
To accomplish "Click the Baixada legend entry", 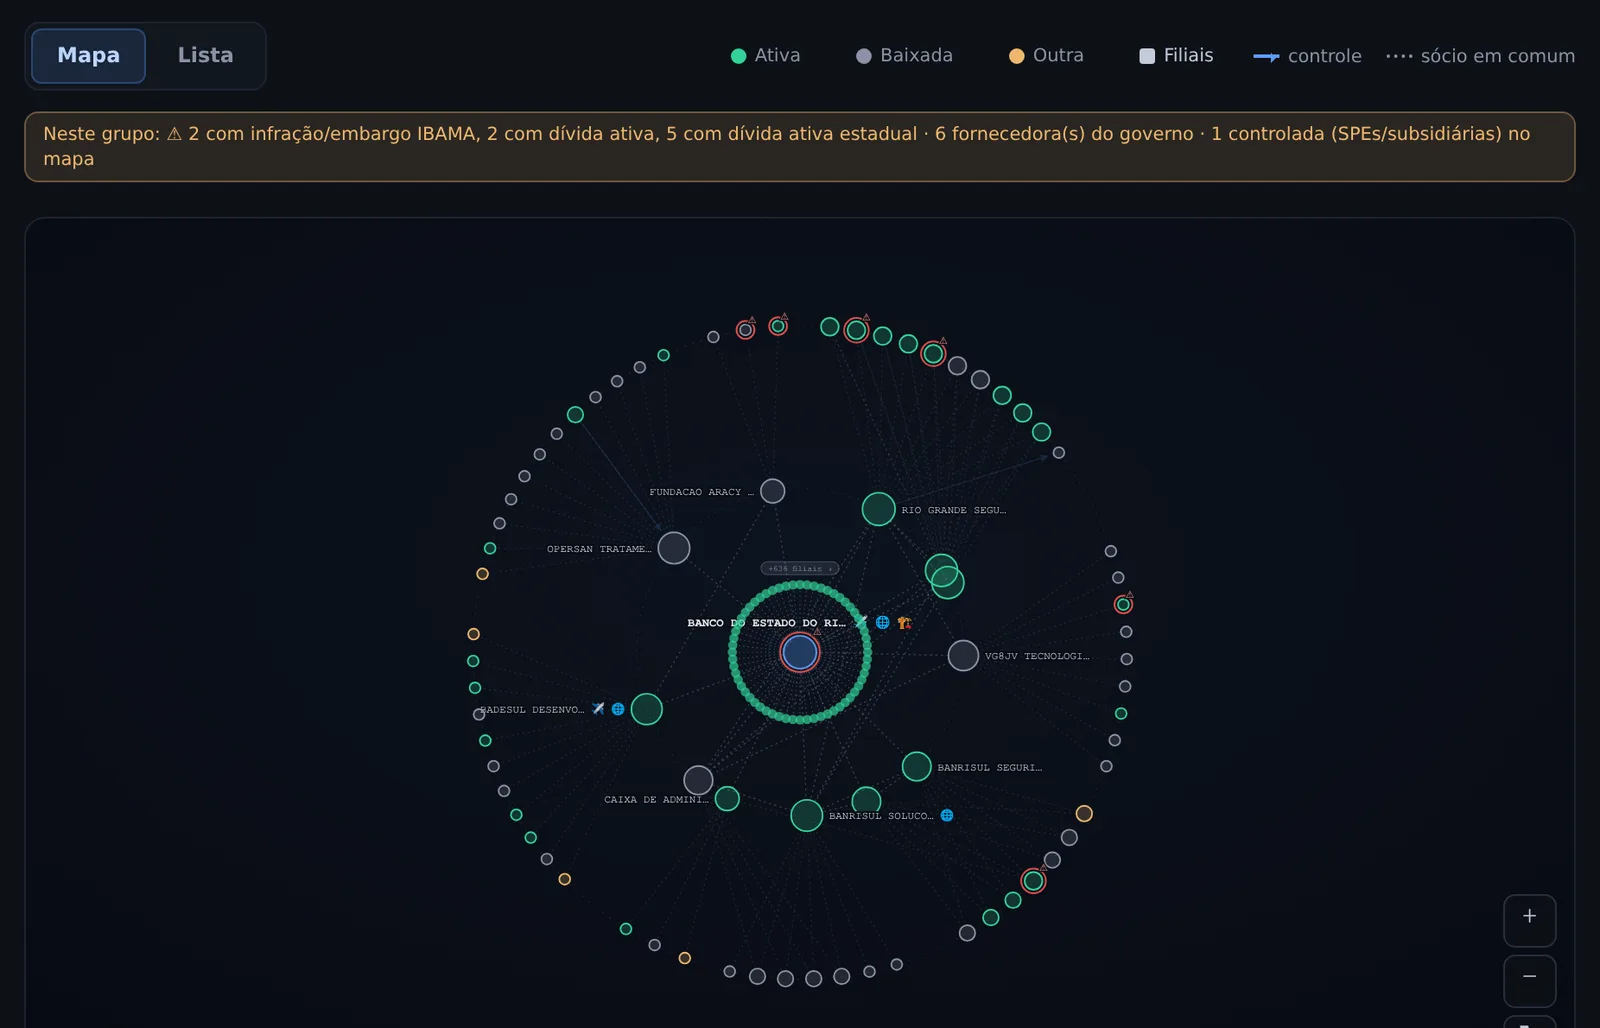I will click(905, 56).
